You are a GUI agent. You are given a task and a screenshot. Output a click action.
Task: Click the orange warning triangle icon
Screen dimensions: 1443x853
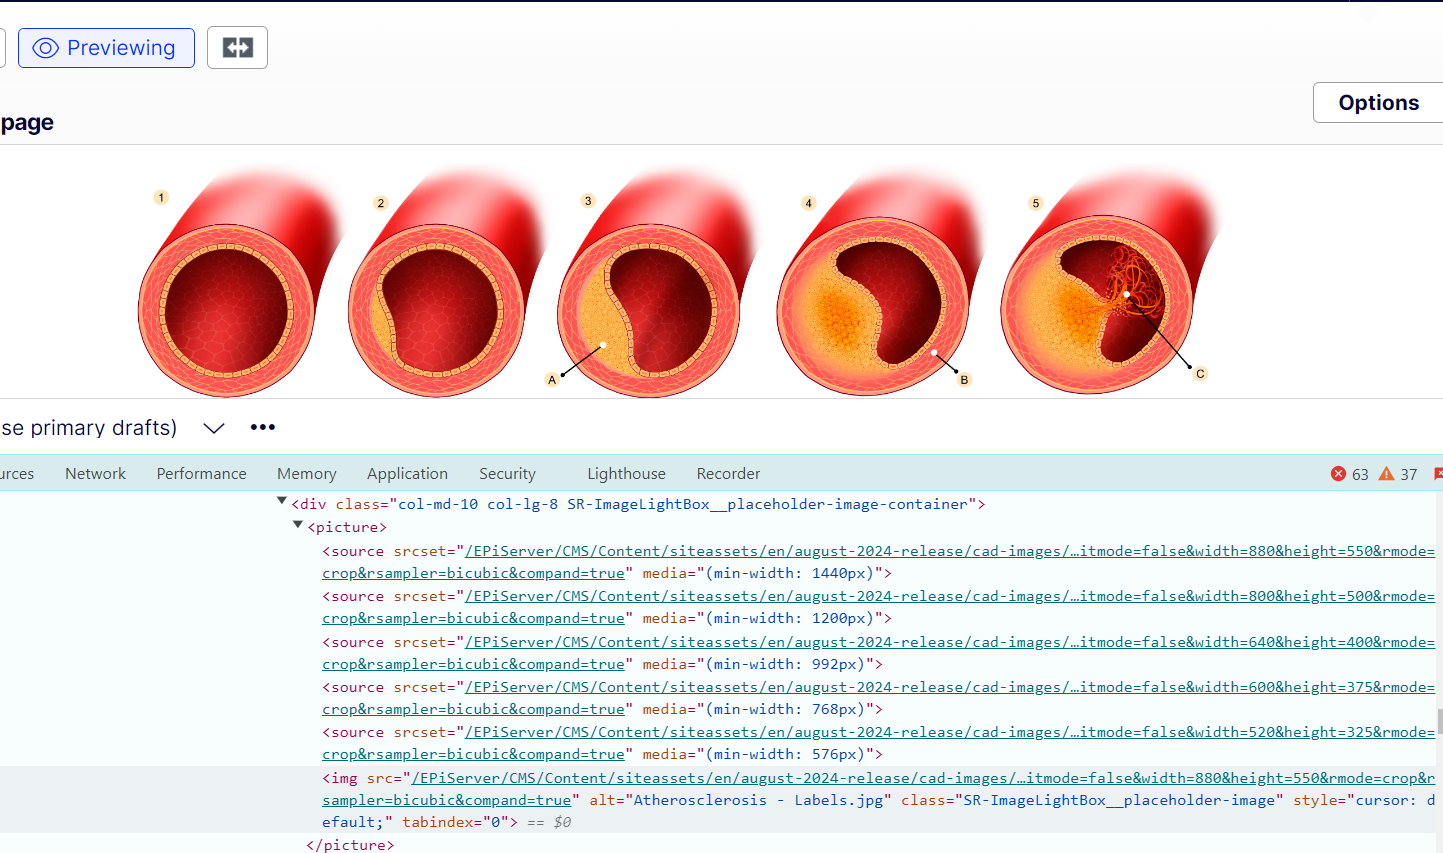[x=1386, y=474]
